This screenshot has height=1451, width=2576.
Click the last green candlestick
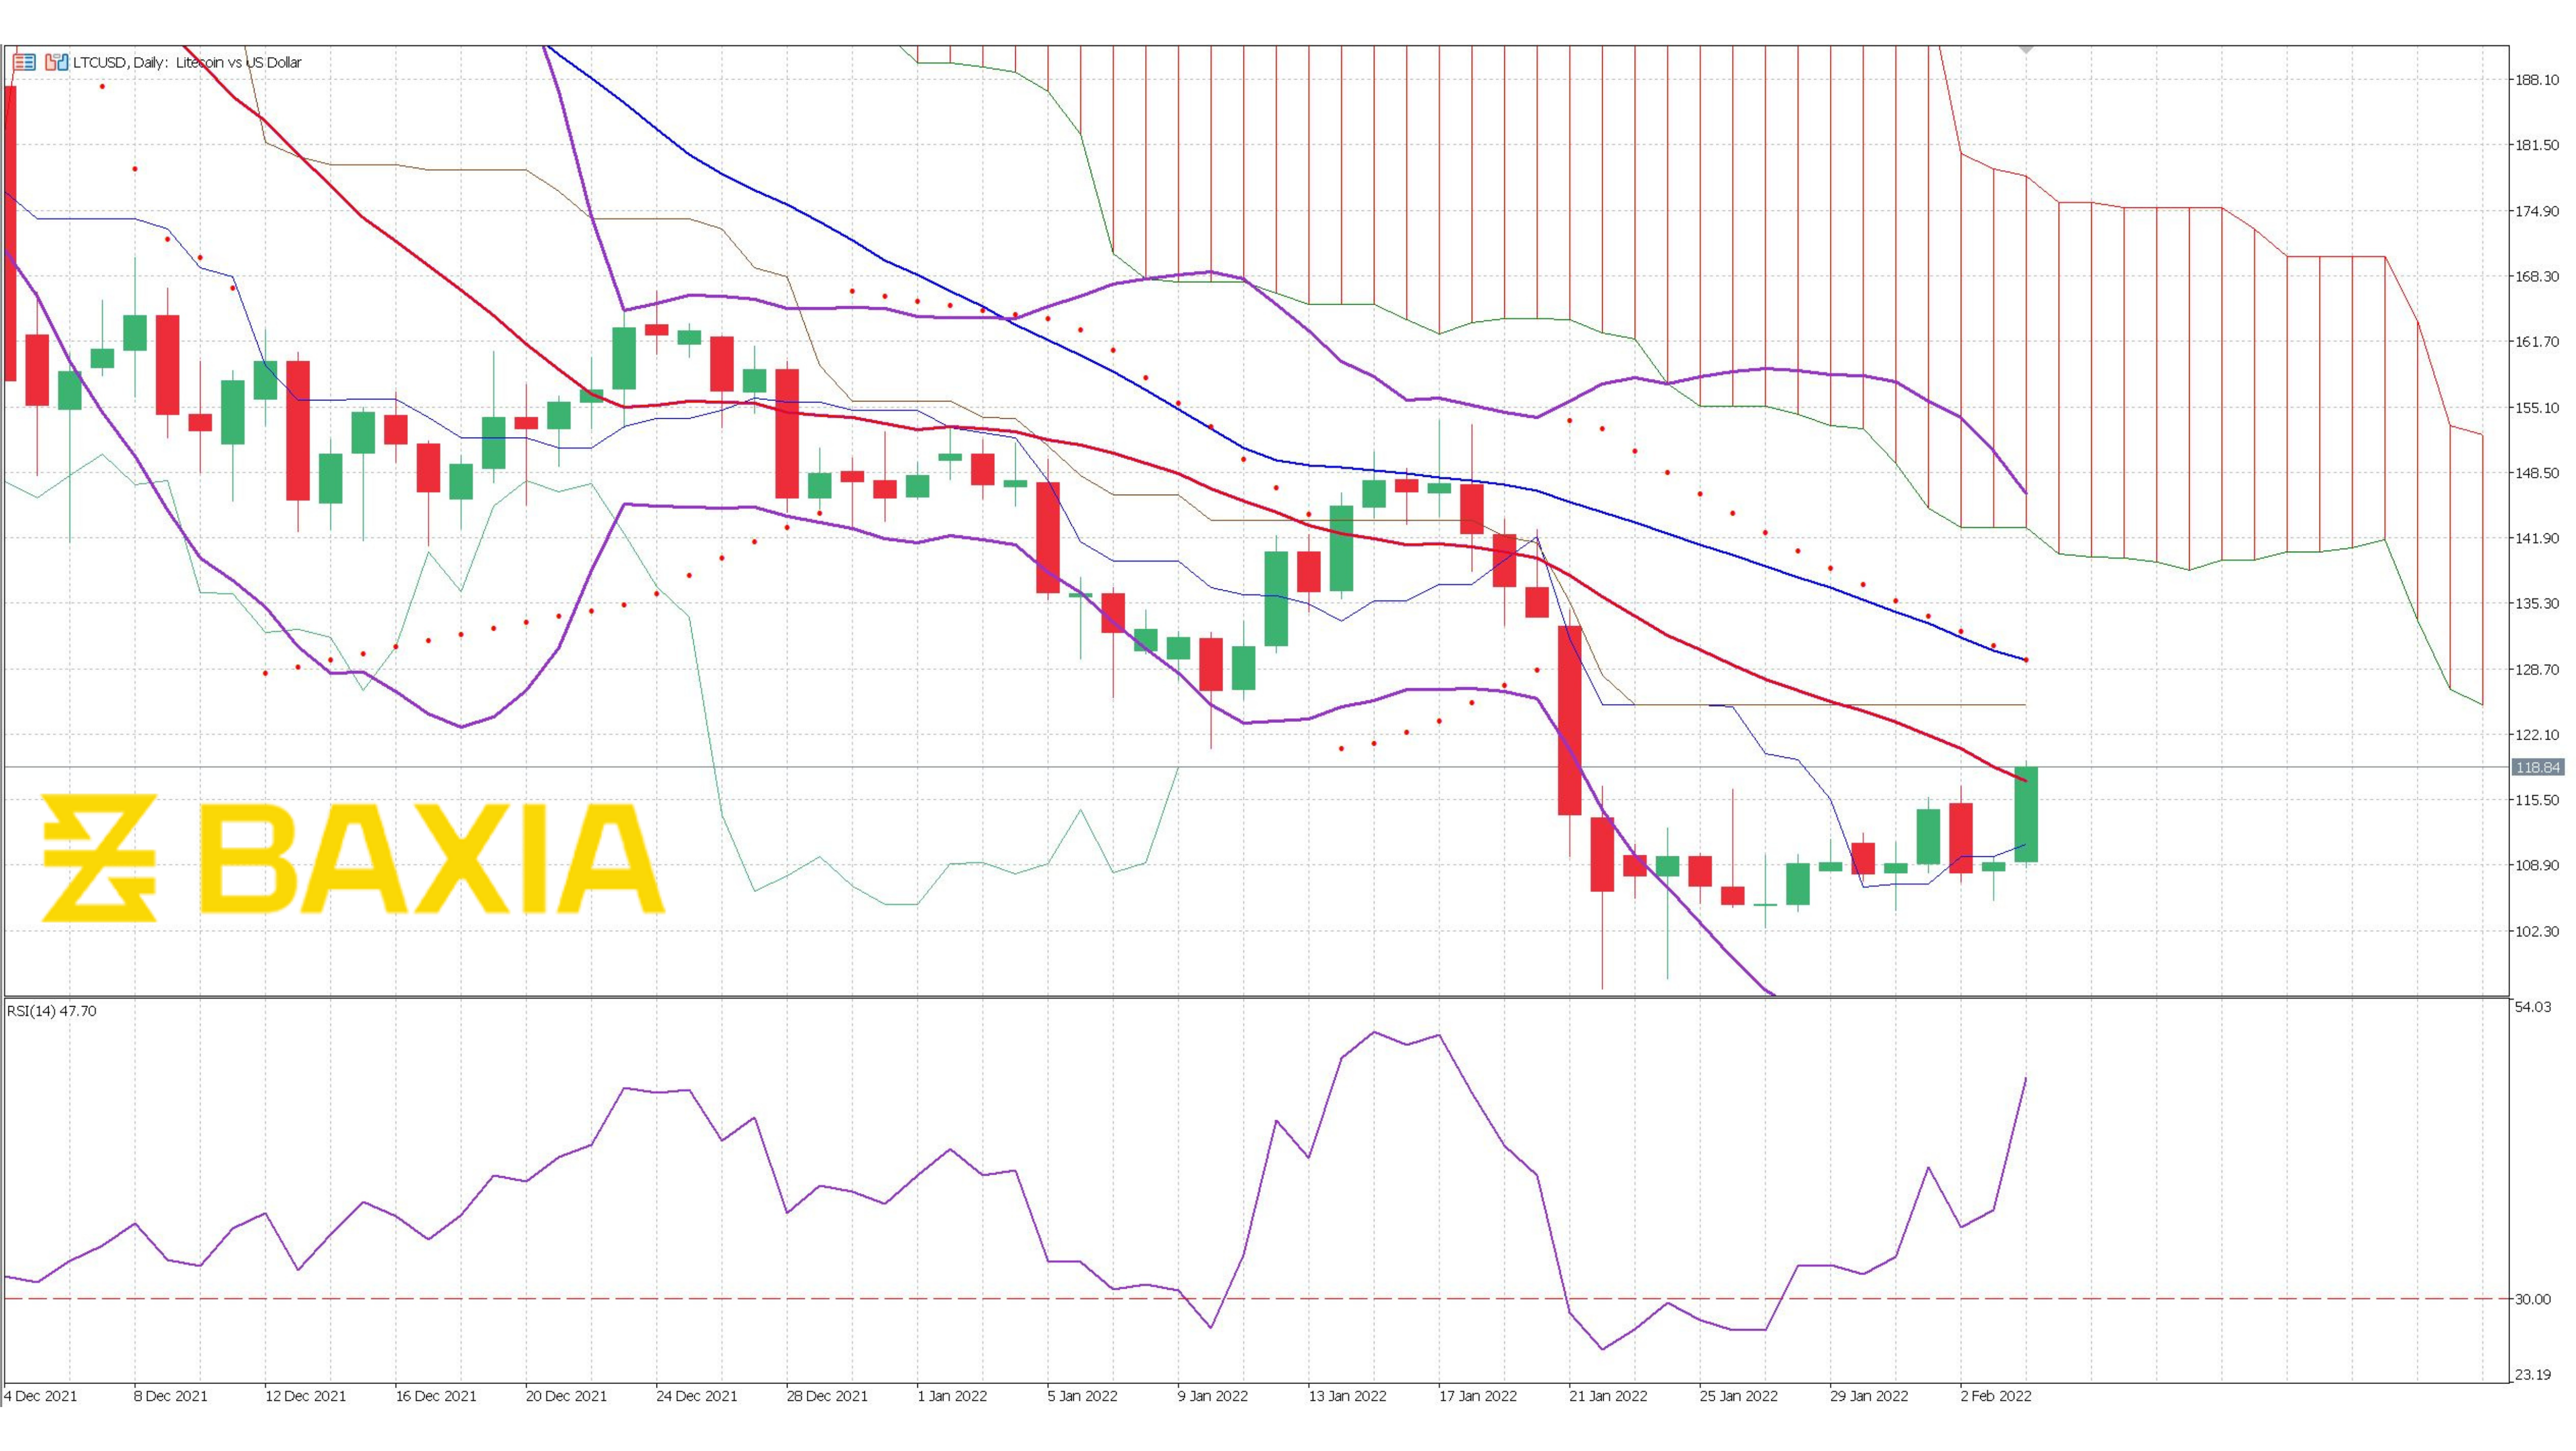click(2025, 814)
